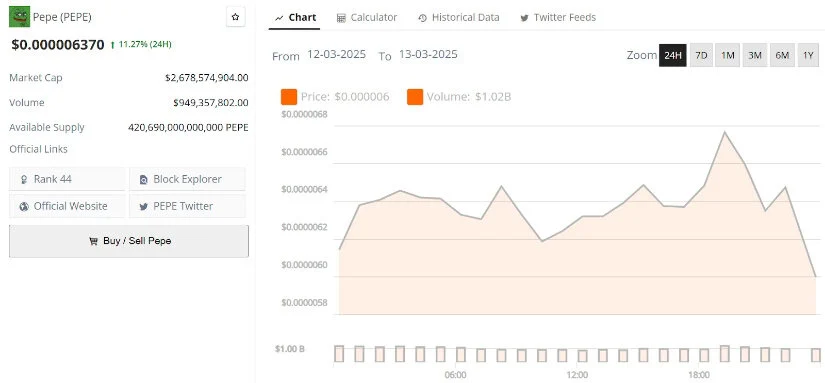825x383 pixels.
Task: Click the Price: $0.000006 legend label
Action: pos(345,97)
